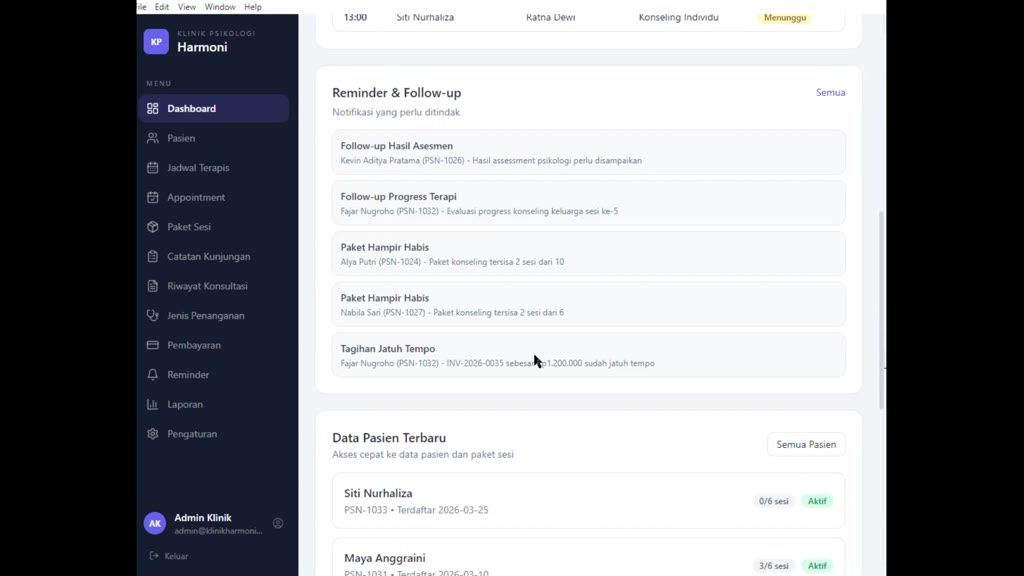Viewport: 1024px width, 576px height.
Task: Open the Help menu in menu bar
Action: [x=253, y=7]
